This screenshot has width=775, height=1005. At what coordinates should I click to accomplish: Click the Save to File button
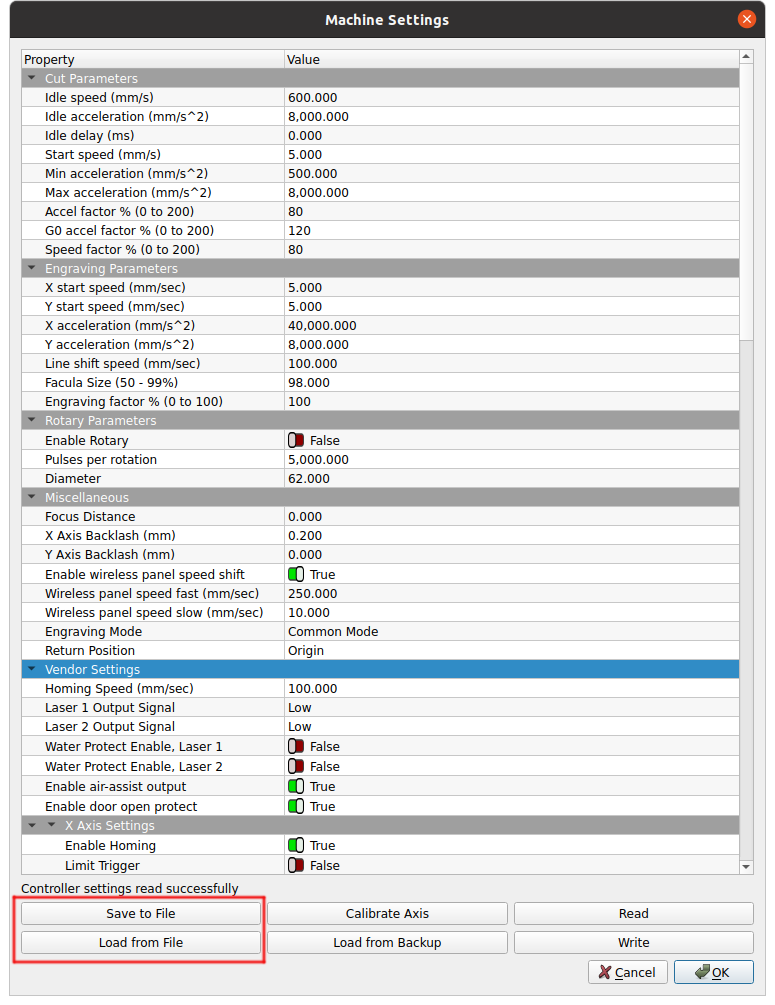click(x=141, y=914)
